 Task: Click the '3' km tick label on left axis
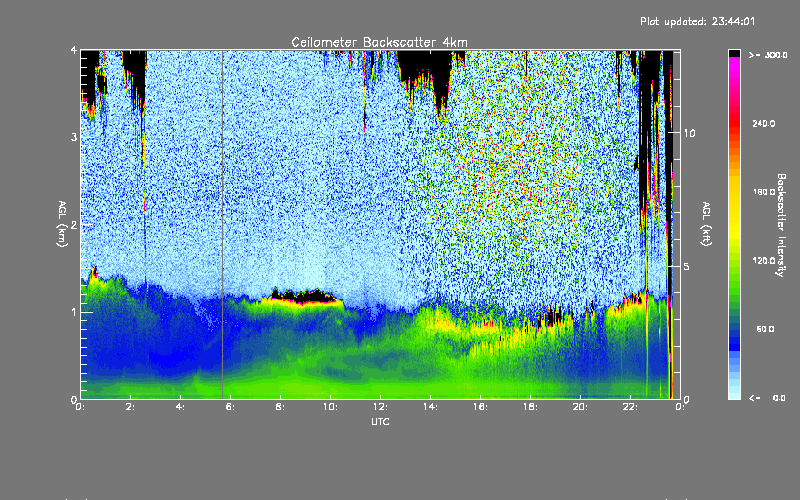coord(74,138)
